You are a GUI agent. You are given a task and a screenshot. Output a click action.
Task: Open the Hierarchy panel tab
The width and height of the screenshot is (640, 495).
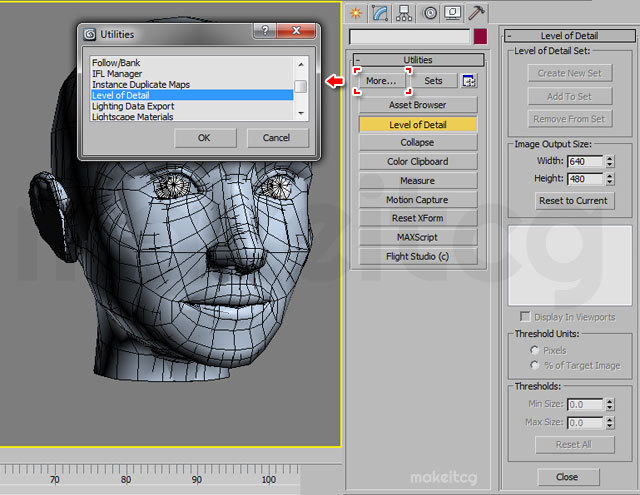coord(404,12)
